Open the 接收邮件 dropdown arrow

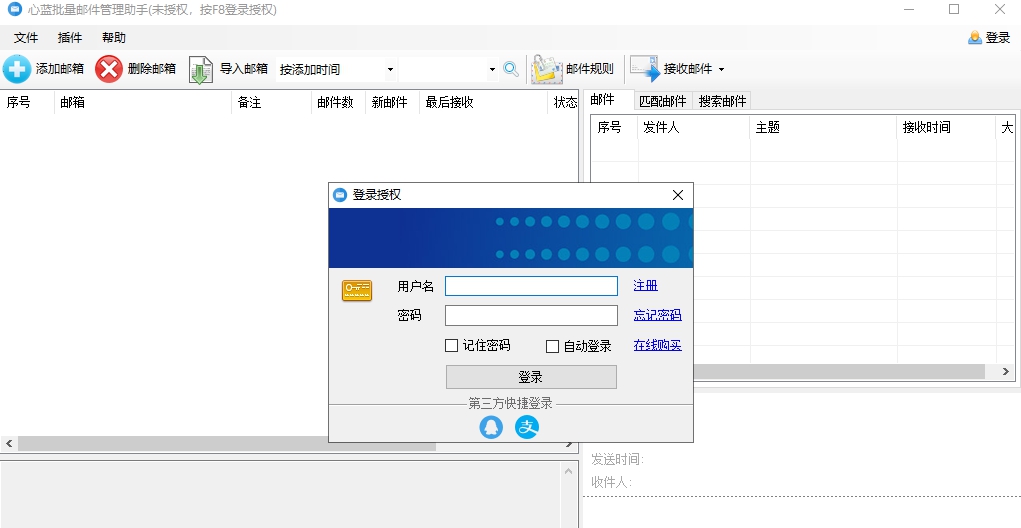(721, 70)
